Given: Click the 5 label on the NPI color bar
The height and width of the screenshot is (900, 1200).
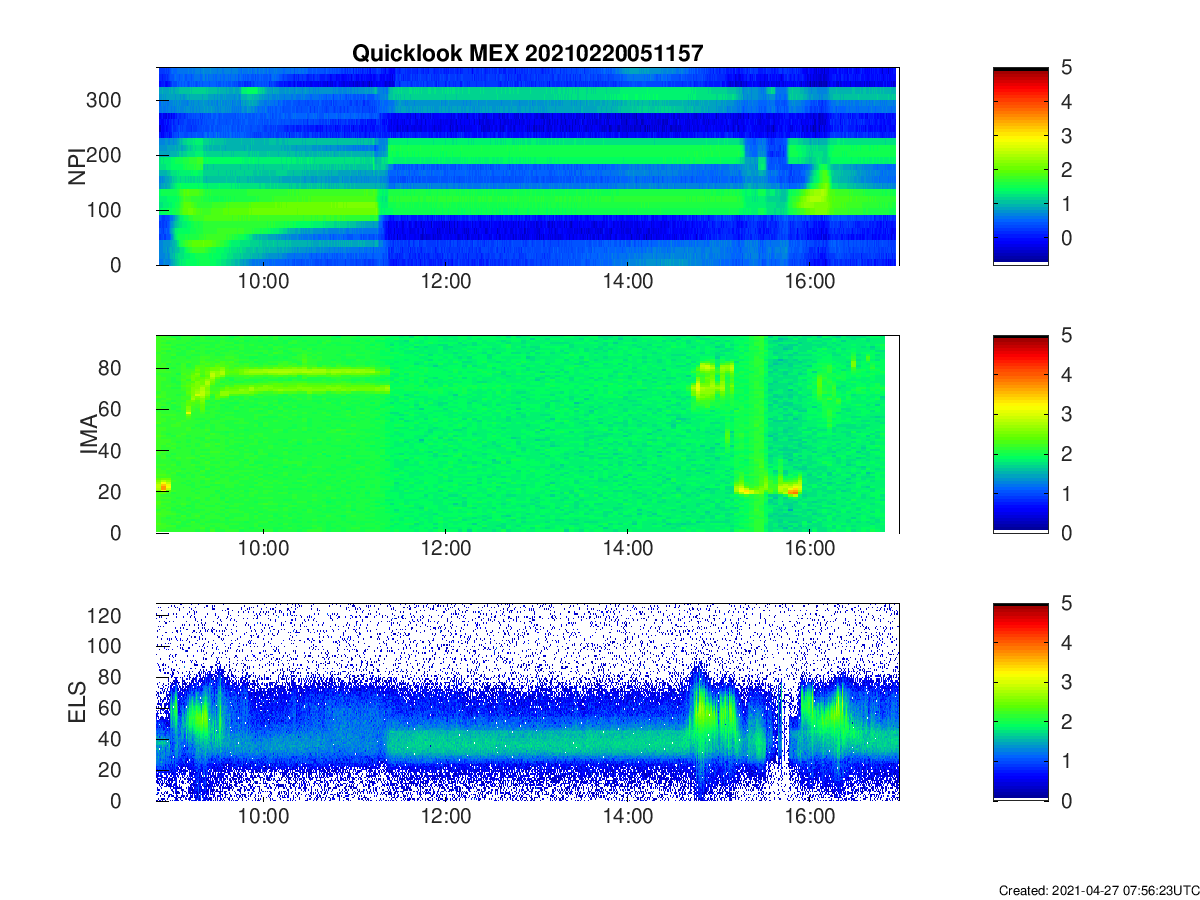Looking at the screenshot, I should pos(1066,67).
